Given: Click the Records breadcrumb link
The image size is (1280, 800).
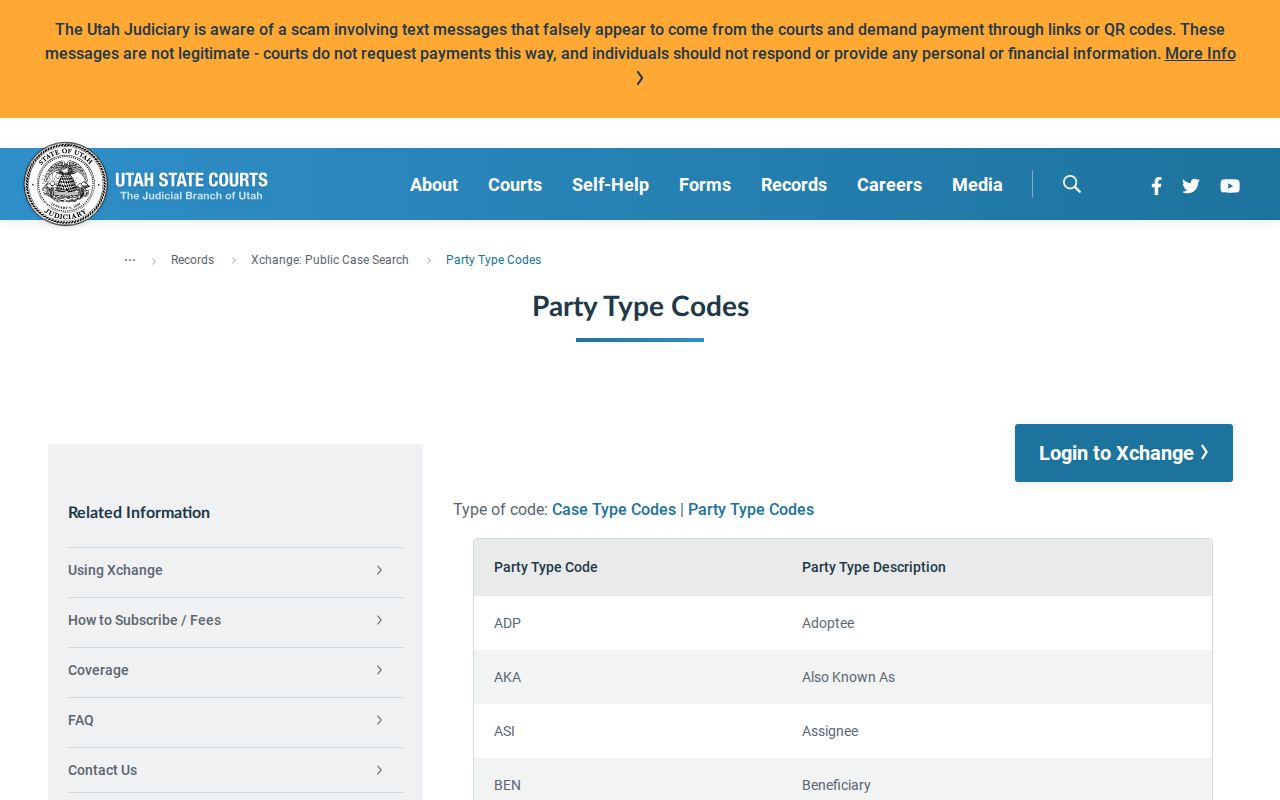Looking at the screenshot, I should 192,260.
